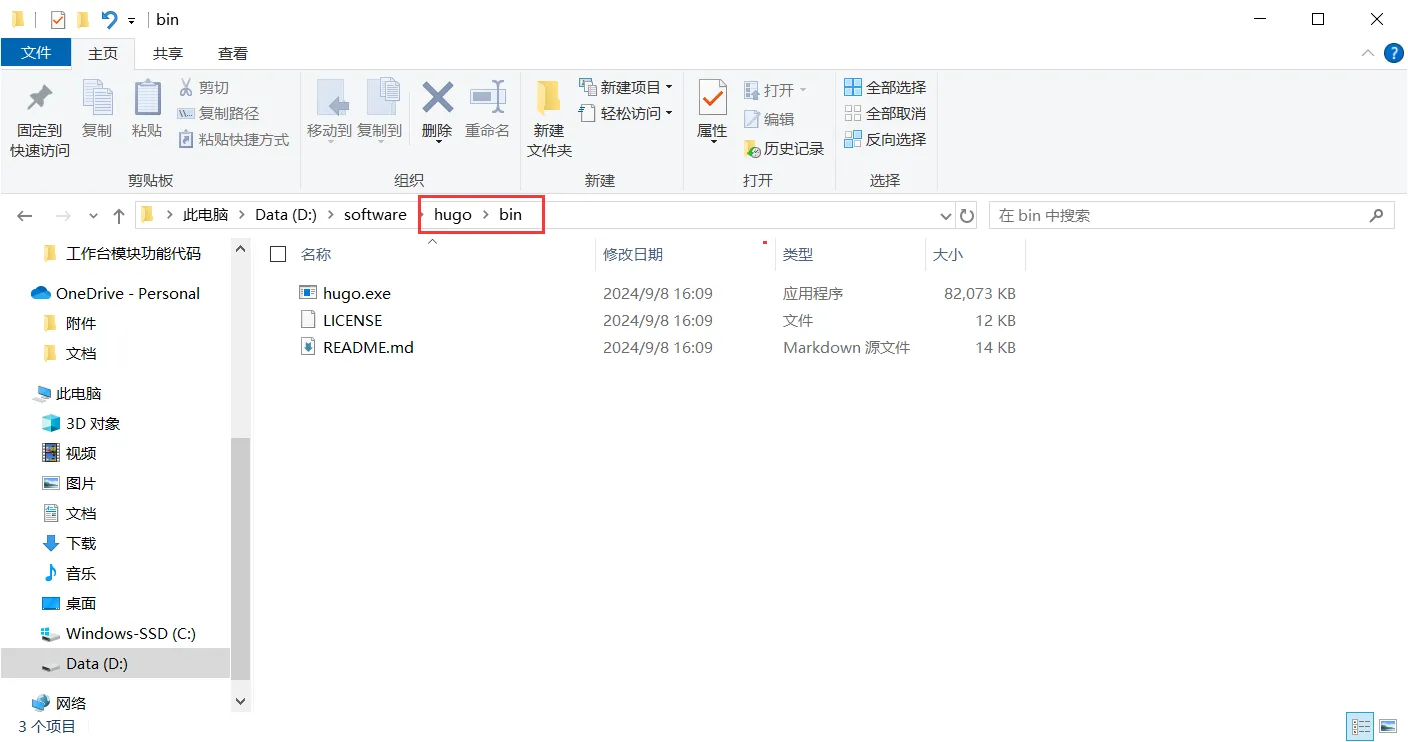This screenshot has height=742, width=1408.
Task: Click the 粘贴 clipboard icon
Action: [147, 98]
